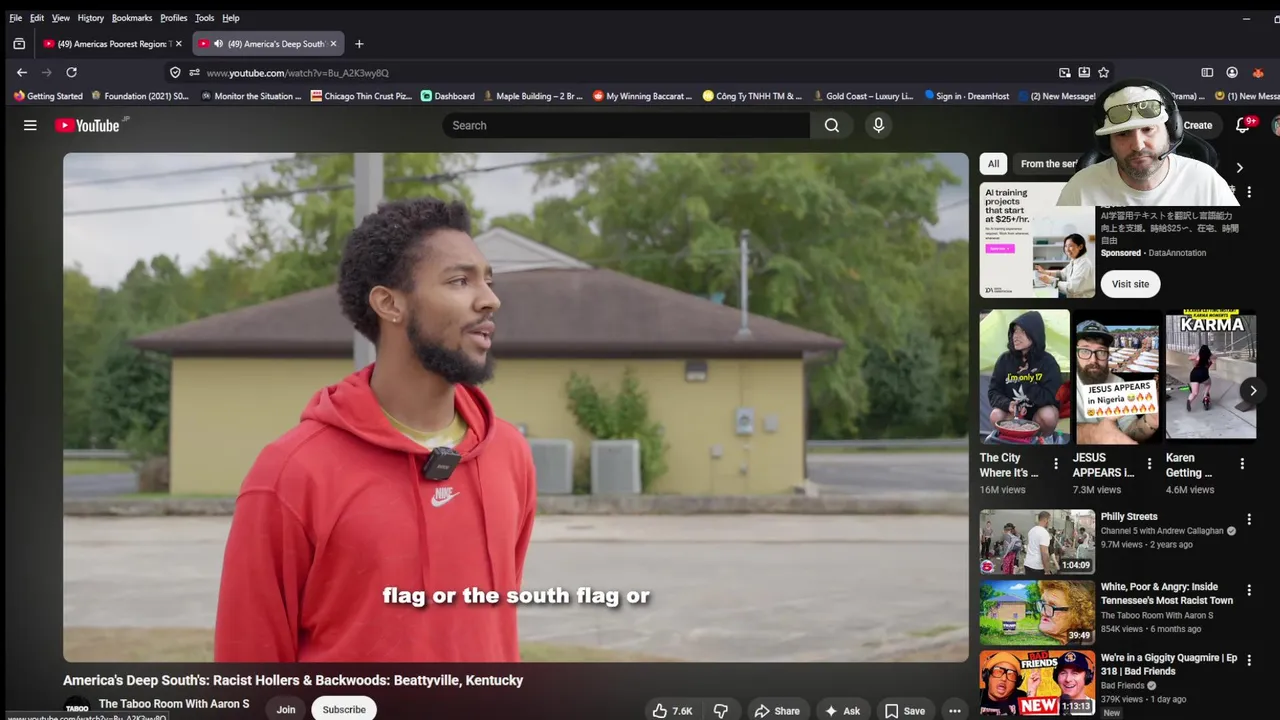Open the Firefox account icon
This screenshot has height=720, width=1280.
pos(1232,72)
